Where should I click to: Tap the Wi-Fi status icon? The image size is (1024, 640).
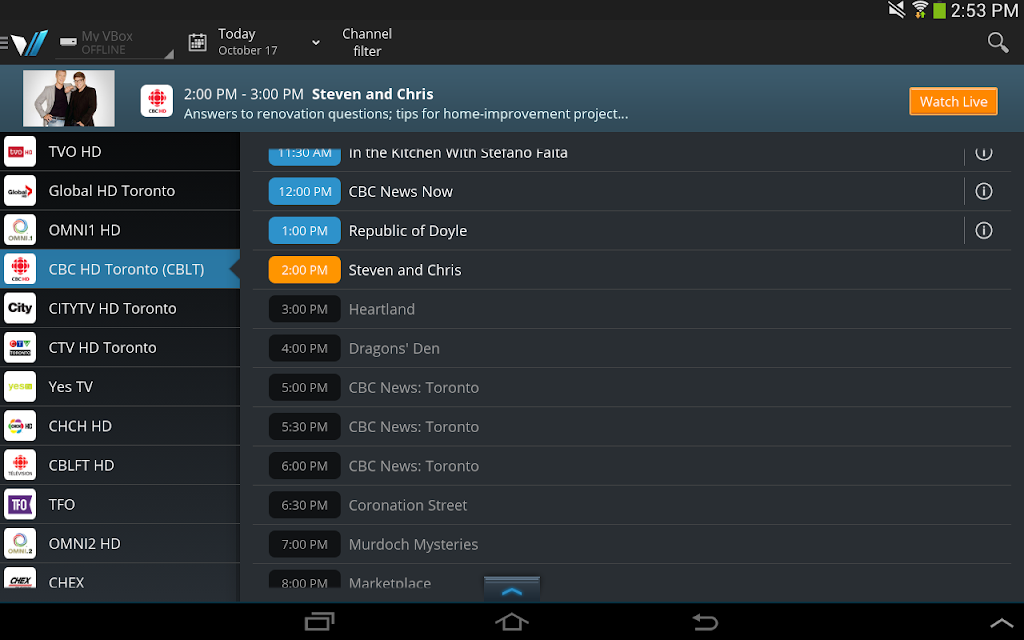pos(920,9)
